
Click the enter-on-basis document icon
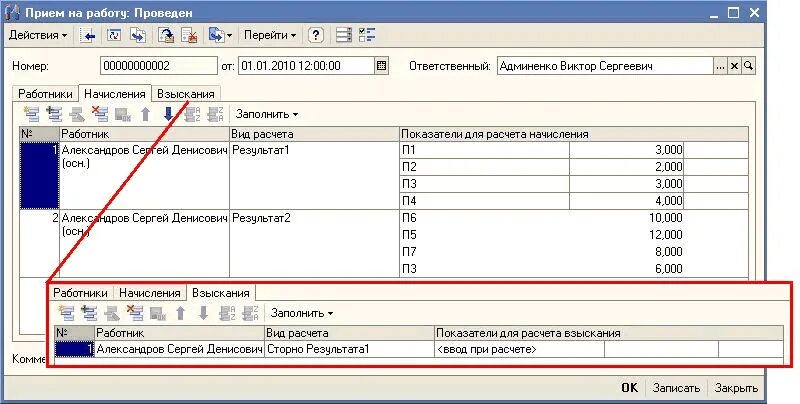point(216,35)
